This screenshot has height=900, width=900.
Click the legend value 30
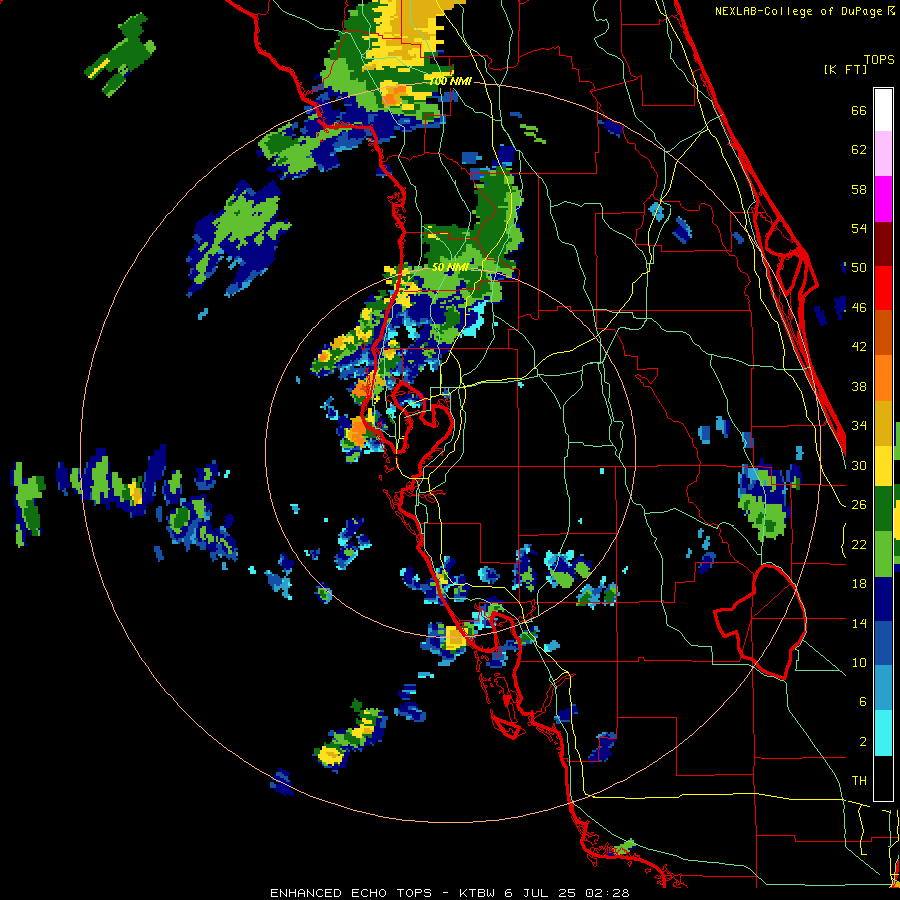(x=859, y=465)
